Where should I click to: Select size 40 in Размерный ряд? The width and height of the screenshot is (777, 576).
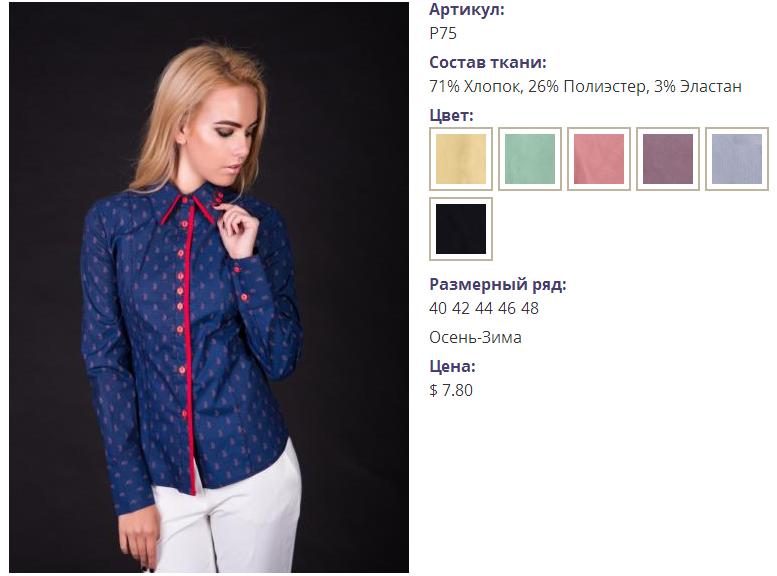[x=438, y=308]
